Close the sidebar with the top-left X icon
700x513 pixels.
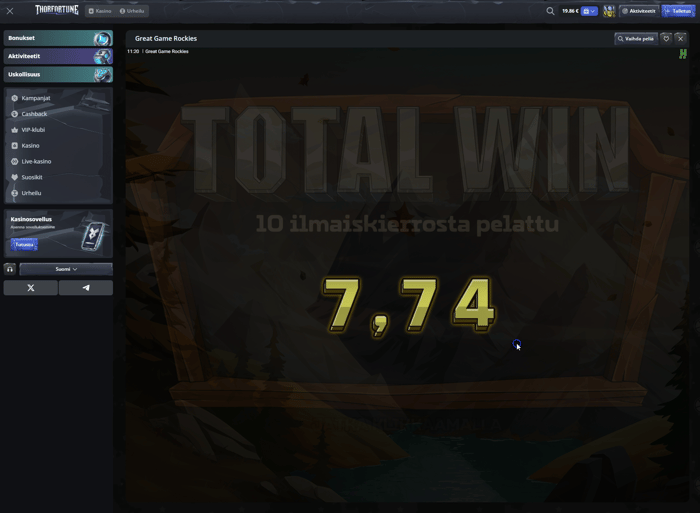(x=10, y=11)
